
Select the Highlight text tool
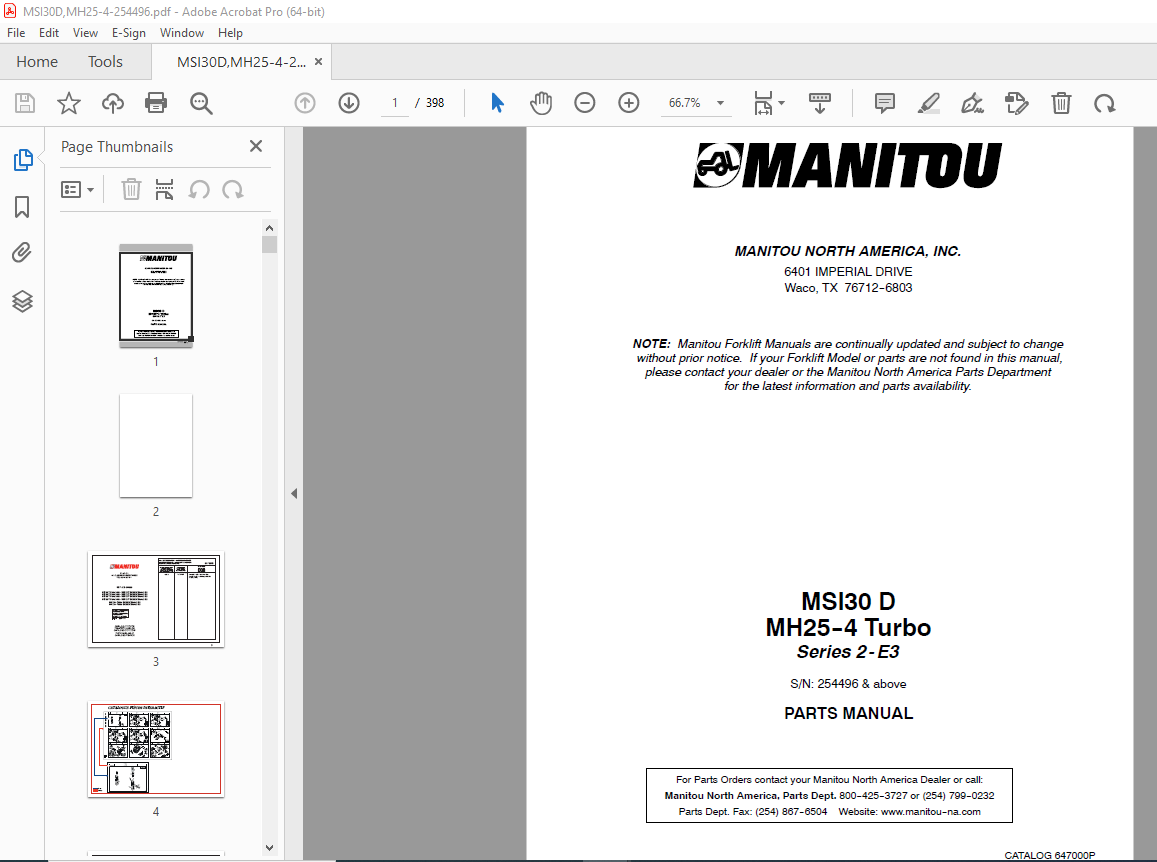(928, 103)
